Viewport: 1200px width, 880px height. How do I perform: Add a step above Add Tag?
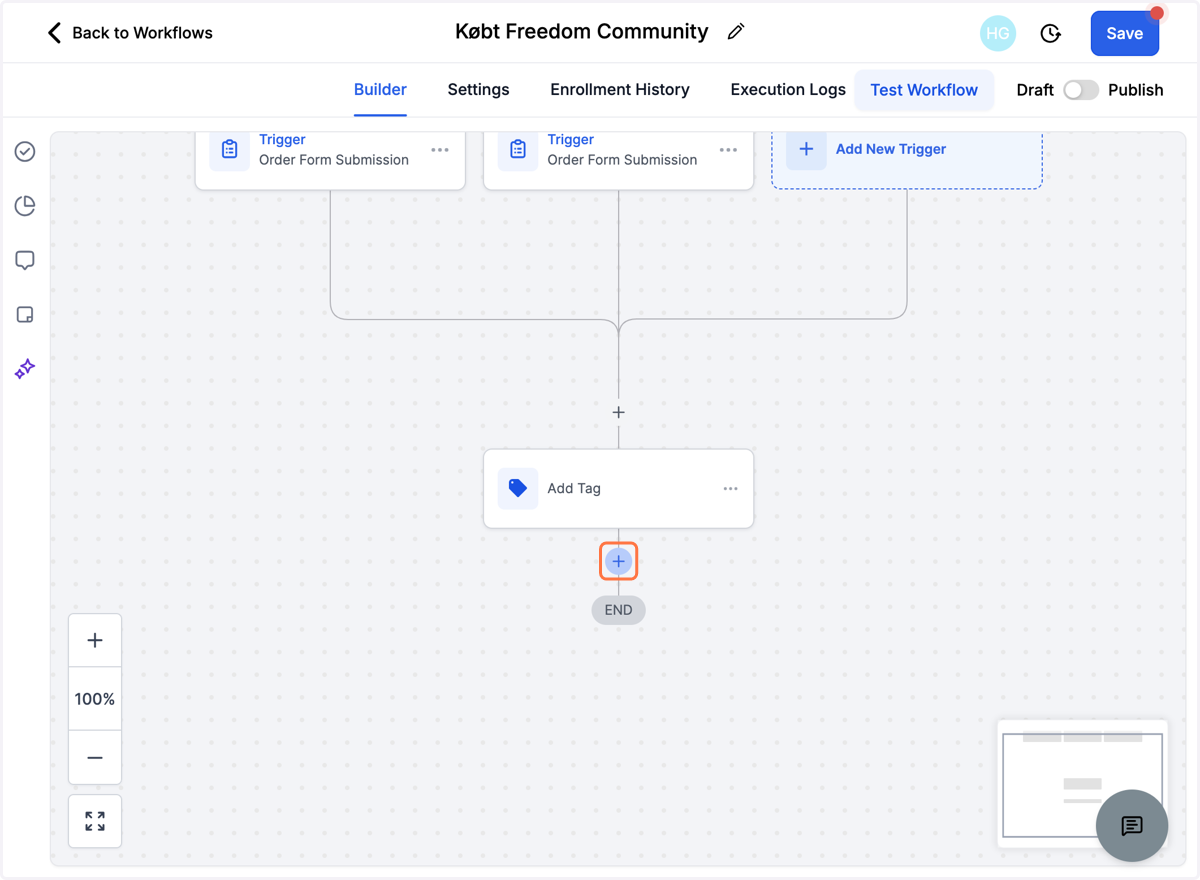pos(618,412)
